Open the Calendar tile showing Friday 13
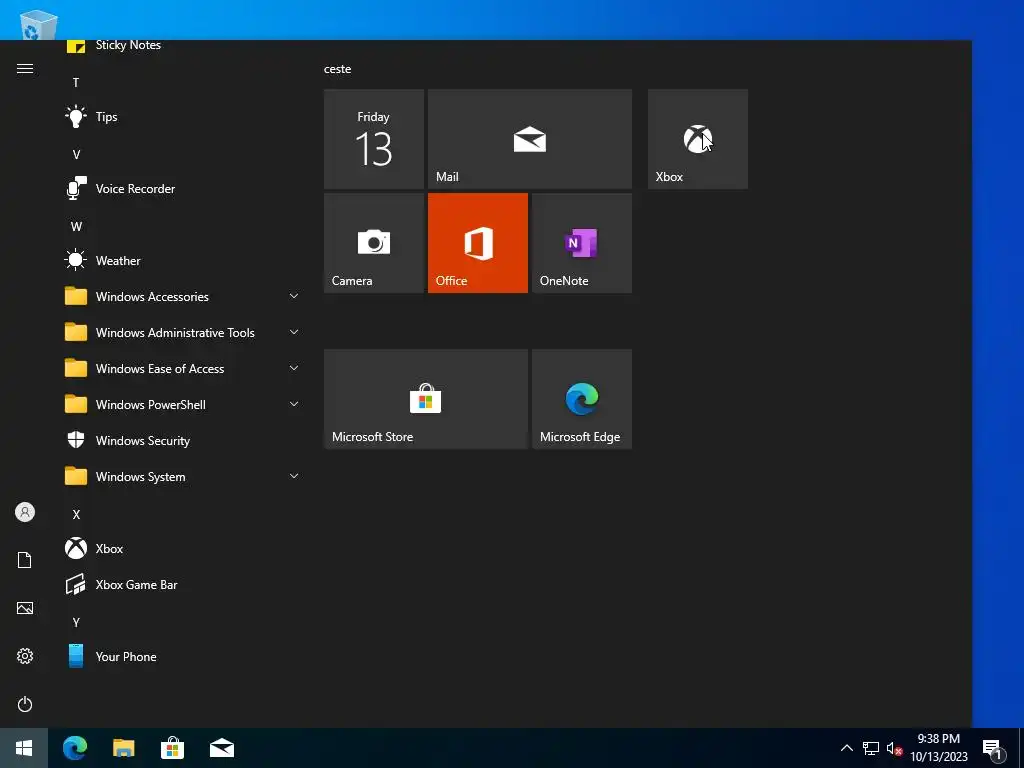Viewport: 1024px width, 768px height. 374,139
